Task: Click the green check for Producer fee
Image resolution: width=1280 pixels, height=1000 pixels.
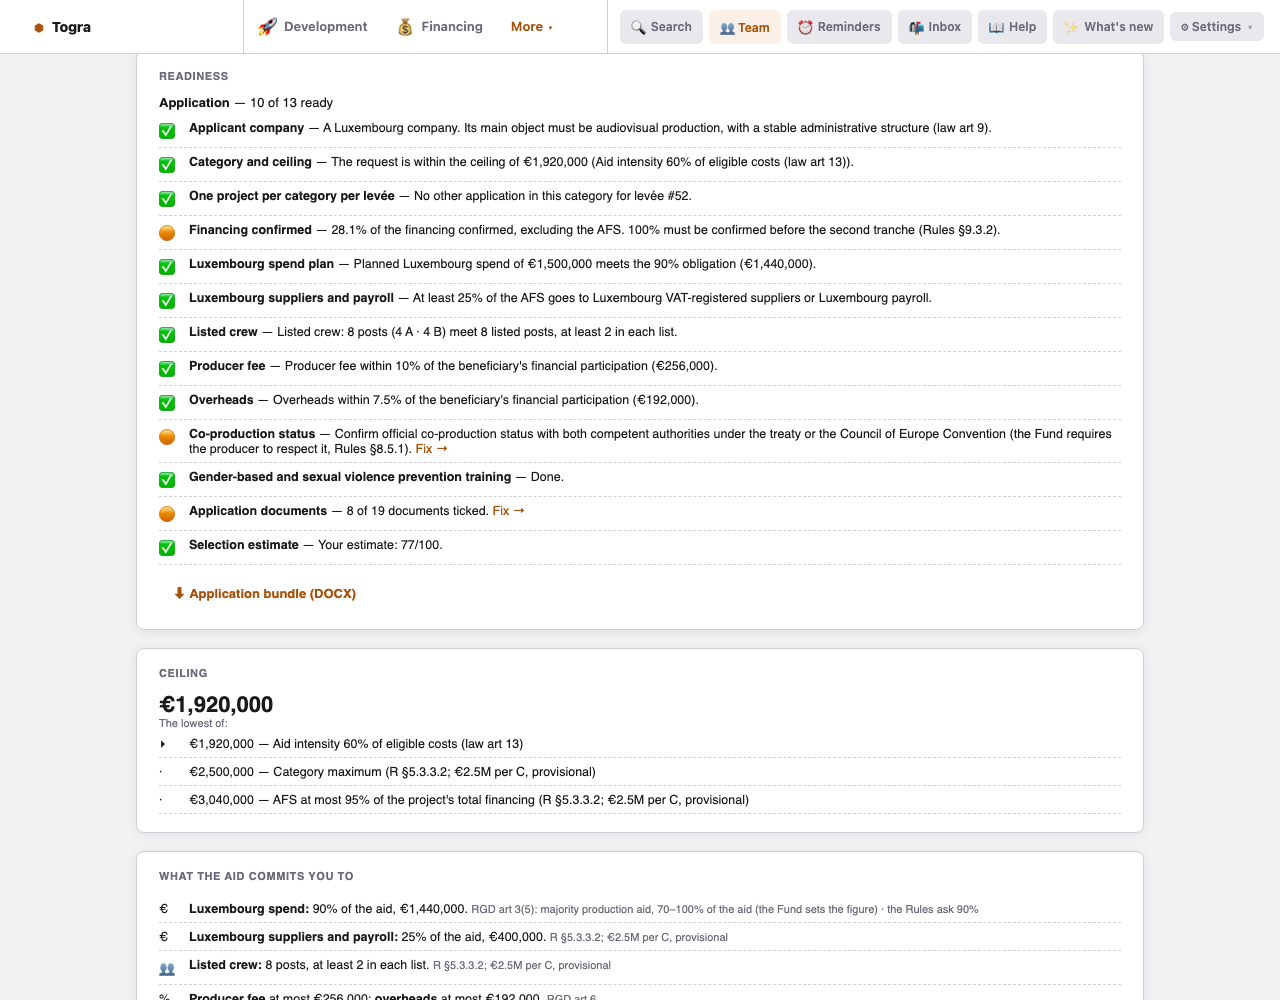Action: (x=167, y=368)
